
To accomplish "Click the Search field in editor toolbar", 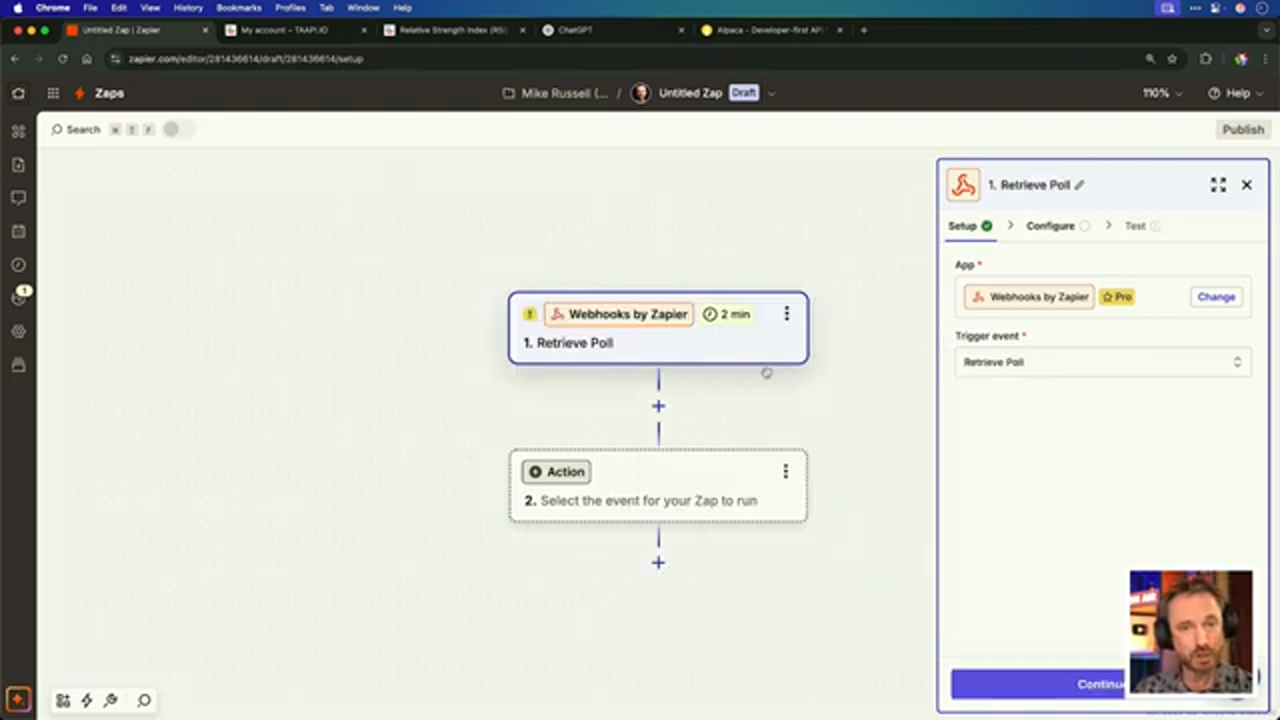I will 83,129.
